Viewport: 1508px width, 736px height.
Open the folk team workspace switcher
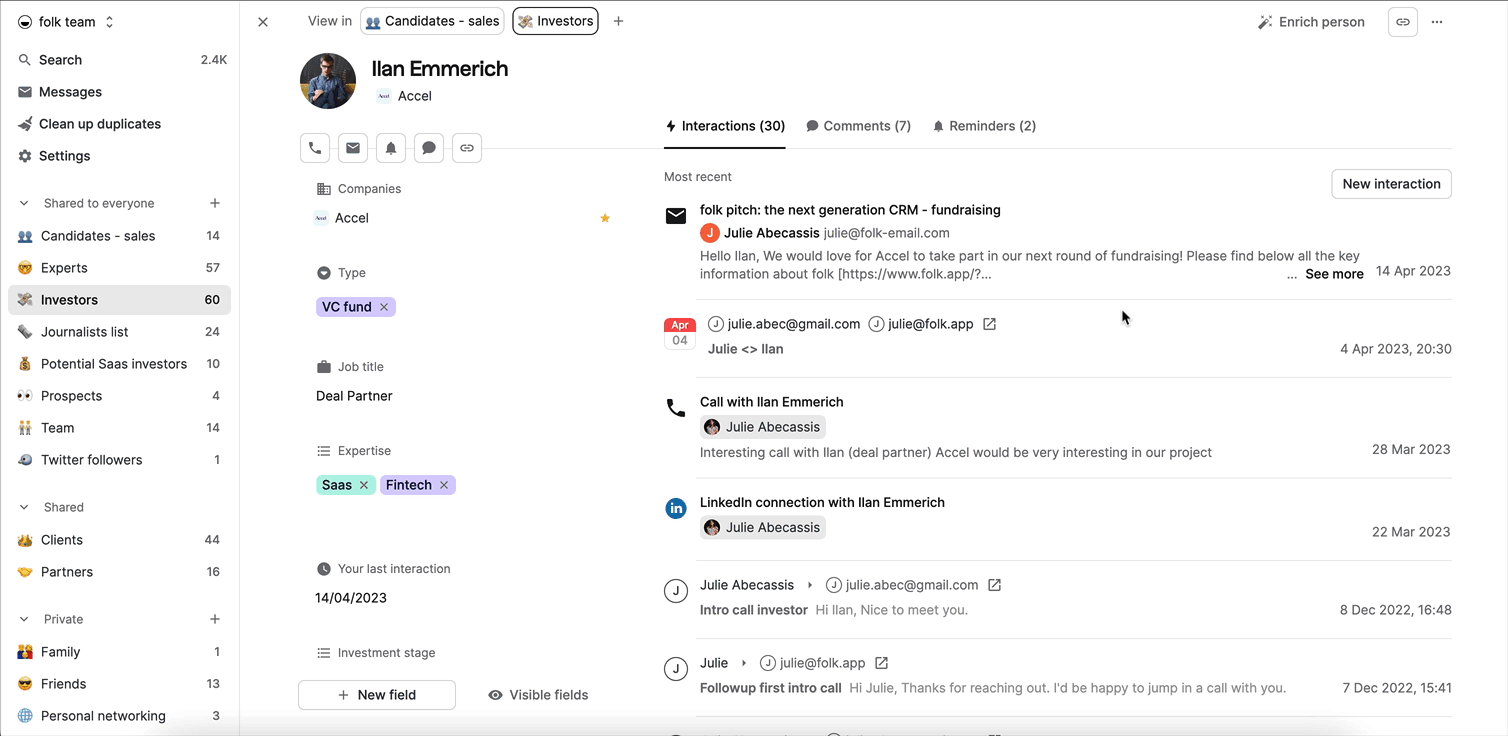(x=66, y=22)
